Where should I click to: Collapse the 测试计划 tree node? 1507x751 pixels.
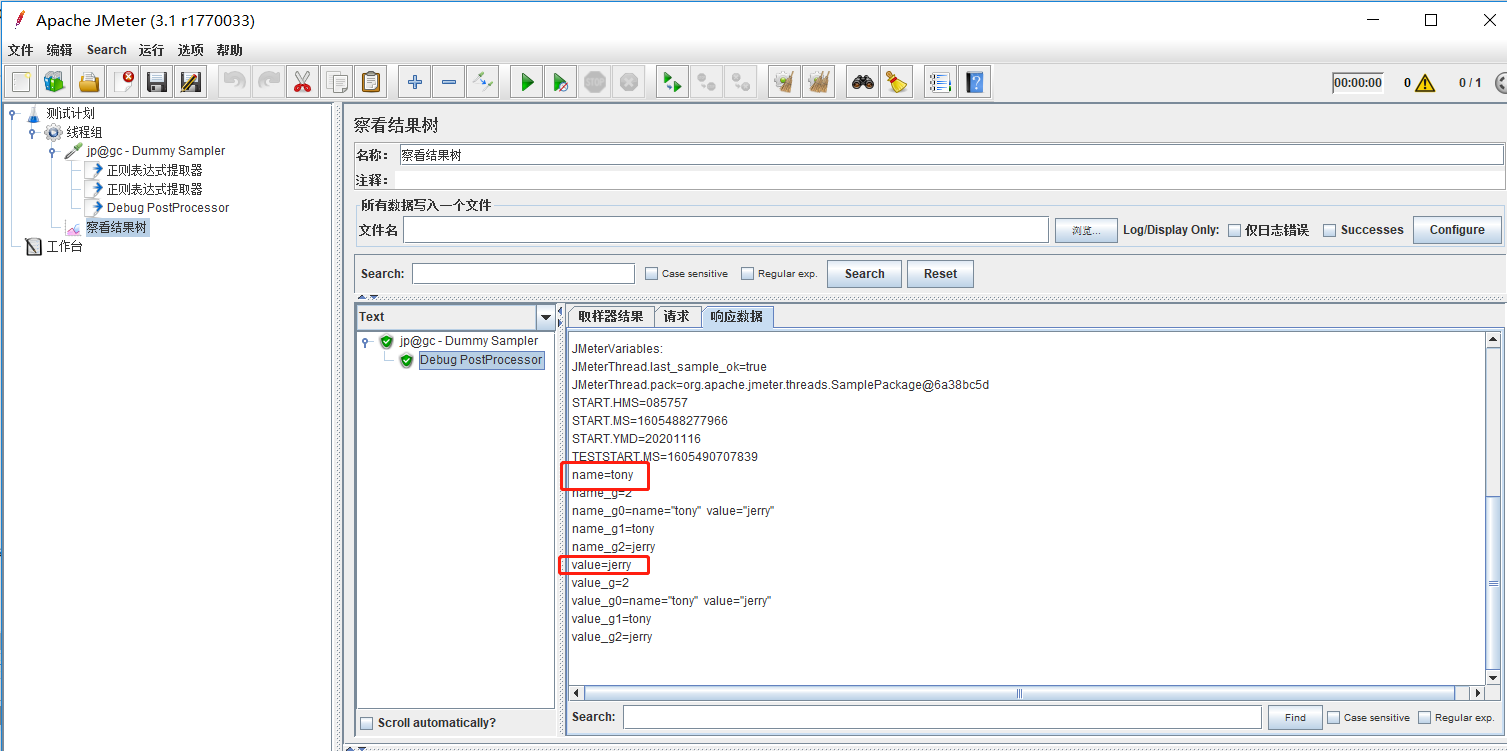13,114
